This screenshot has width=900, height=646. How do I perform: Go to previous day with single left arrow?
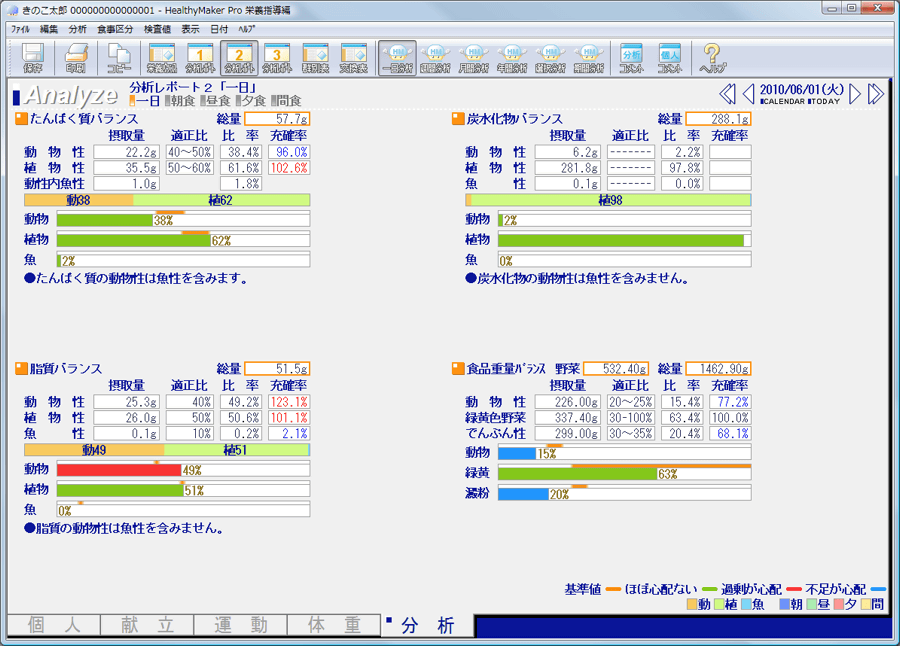pos(748,94)
